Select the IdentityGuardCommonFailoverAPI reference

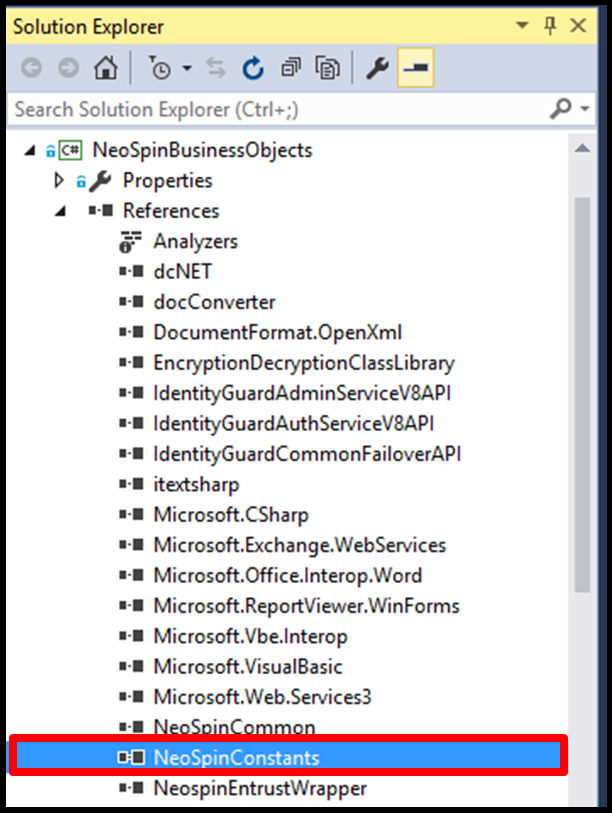pos(307,454)
